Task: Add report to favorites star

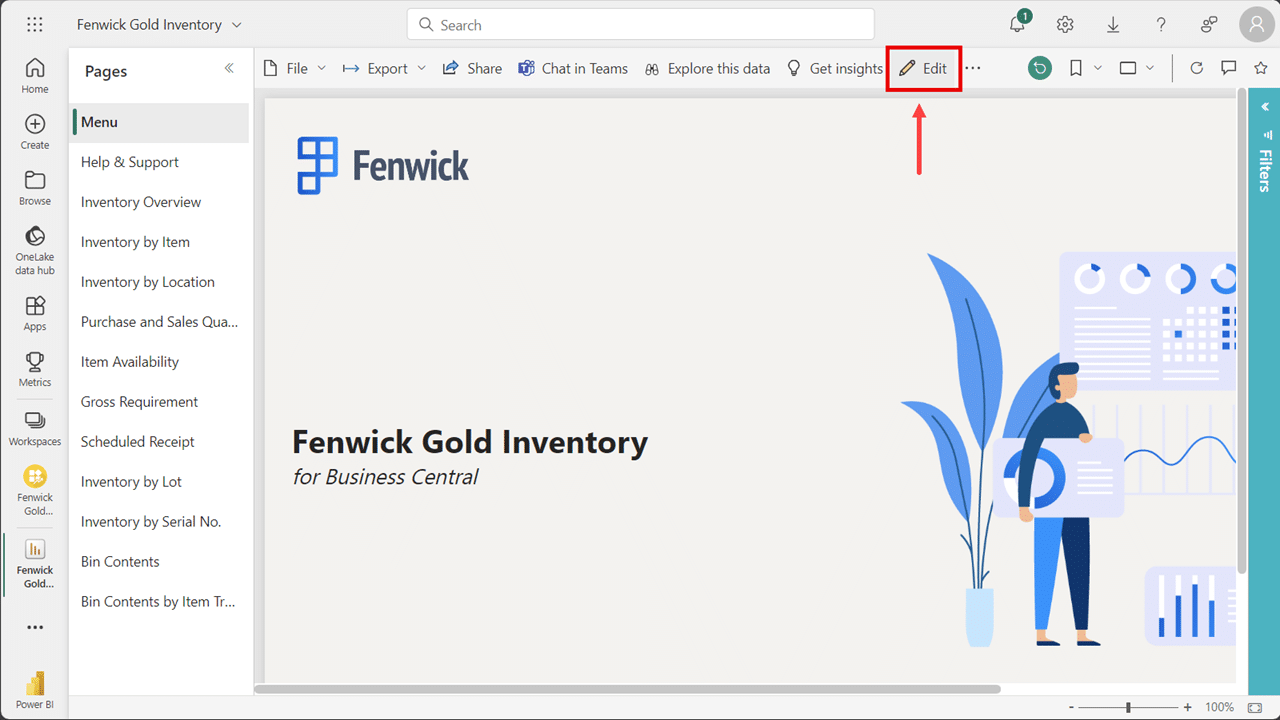Action: [1260, 68]
